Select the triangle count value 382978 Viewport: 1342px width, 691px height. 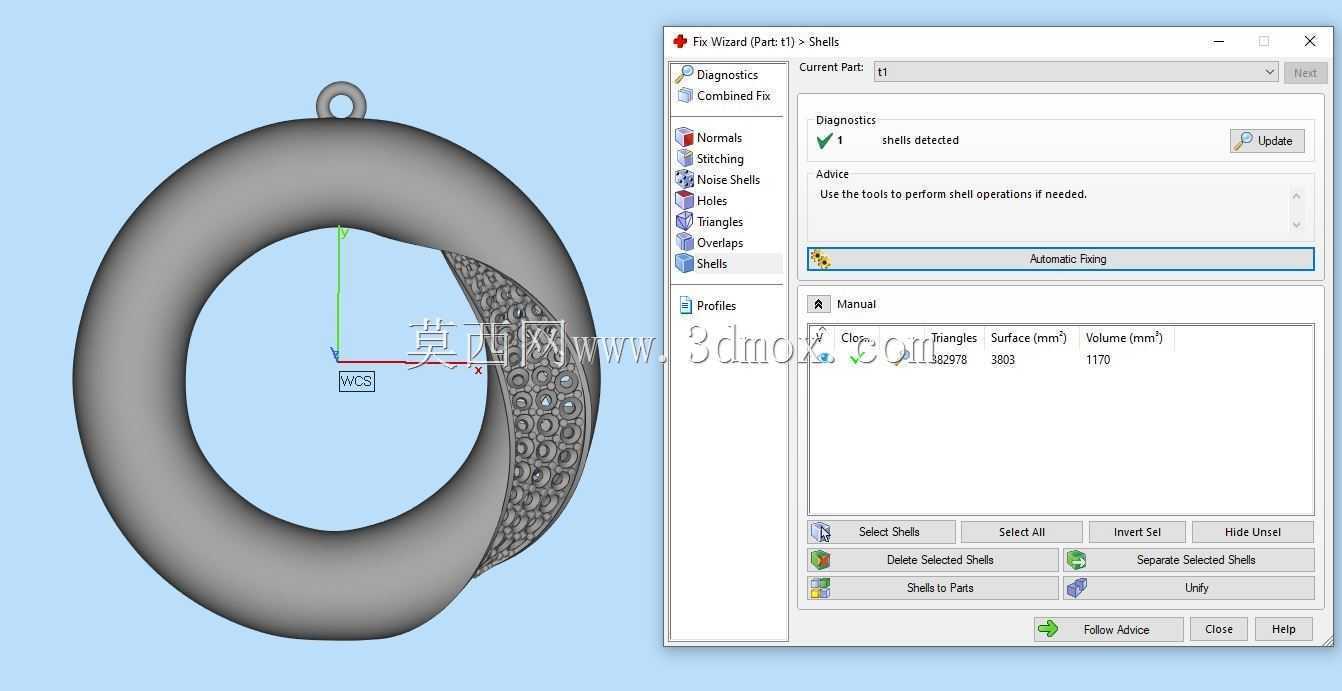pos(949,360)
